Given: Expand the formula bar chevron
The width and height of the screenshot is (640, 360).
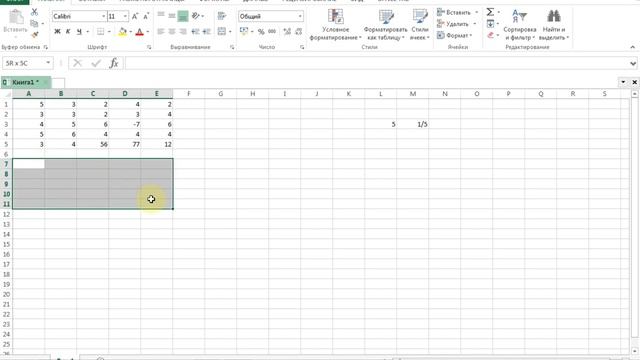Looking at the screenshot, I should [633, 63].
